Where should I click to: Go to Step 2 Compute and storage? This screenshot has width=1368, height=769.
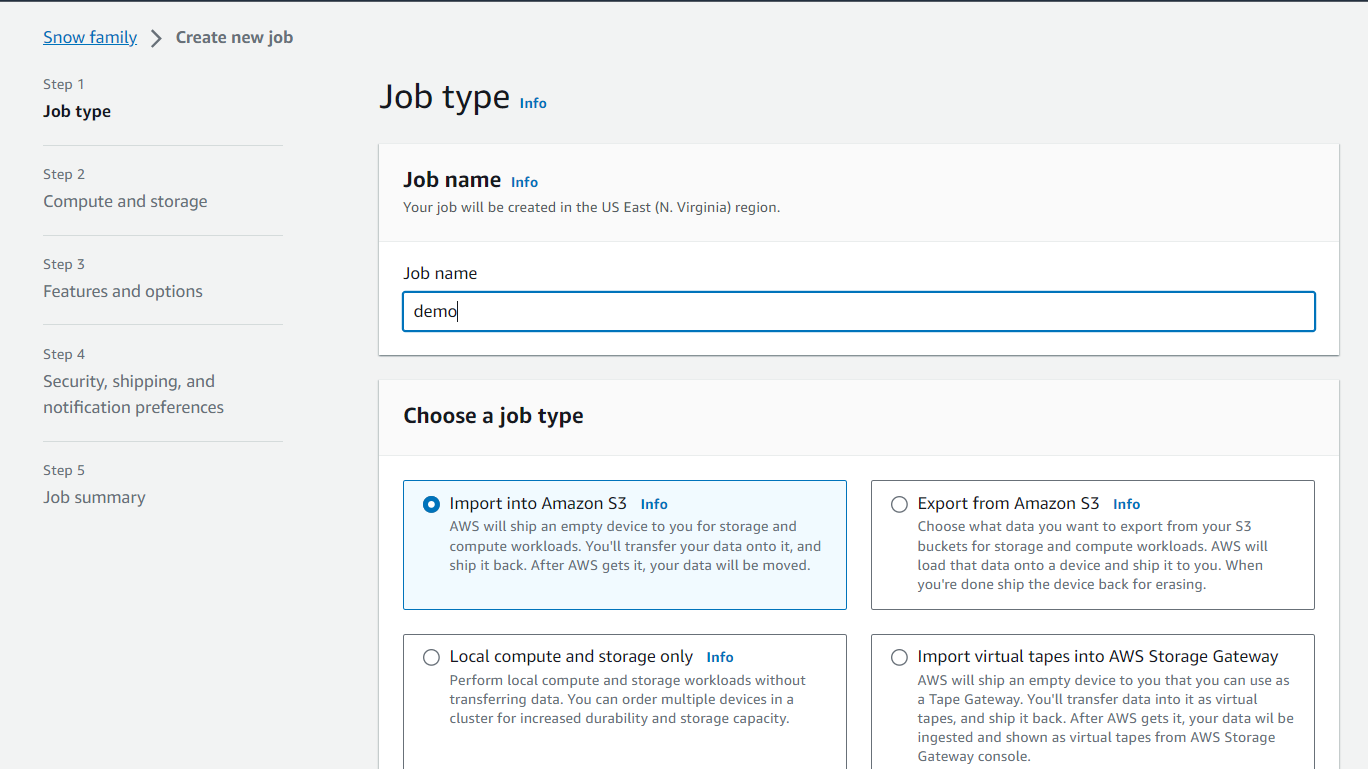click(125, 202)
